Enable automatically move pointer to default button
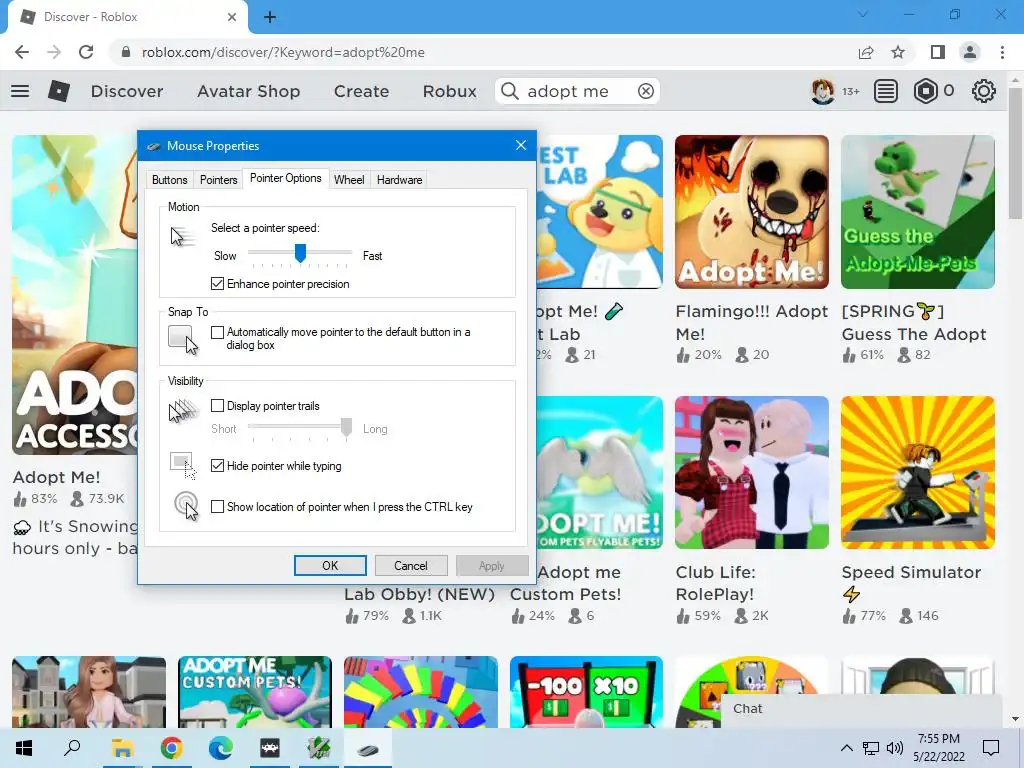The width and height of the screenshot is (1024, 768). (217, 332)
